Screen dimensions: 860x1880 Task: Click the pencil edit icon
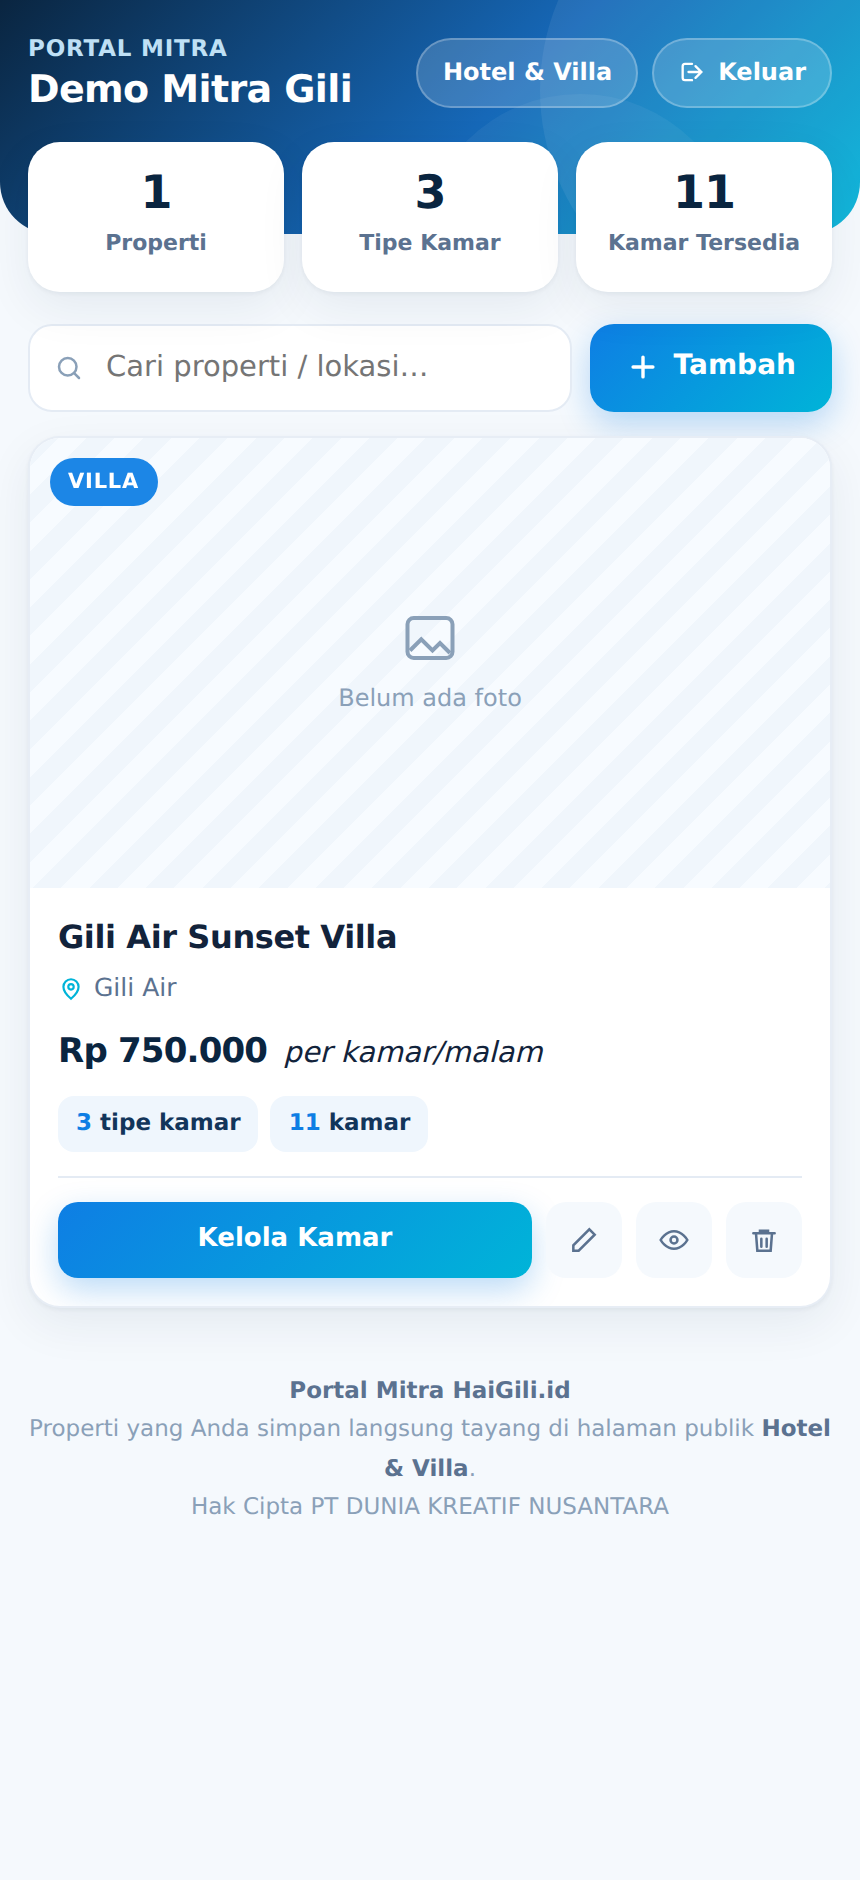pos(584,1240)
